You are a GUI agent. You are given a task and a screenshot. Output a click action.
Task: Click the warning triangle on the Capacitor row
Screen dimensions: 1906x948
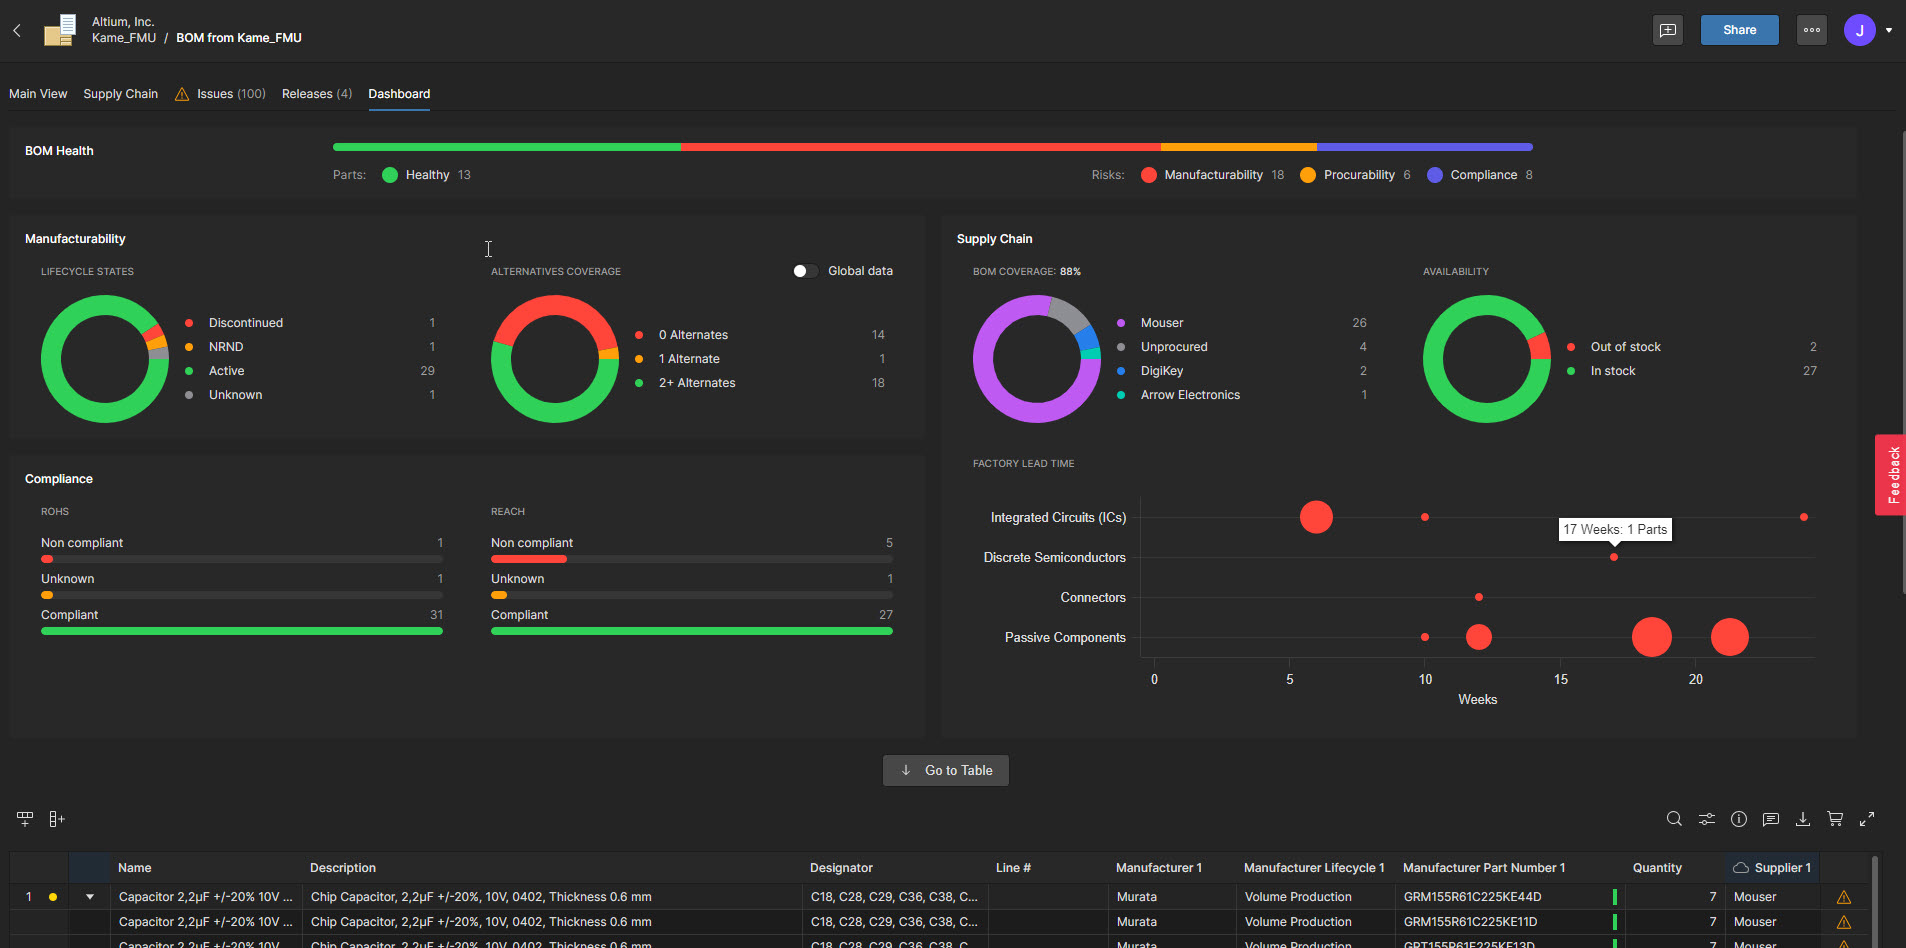1845,896
